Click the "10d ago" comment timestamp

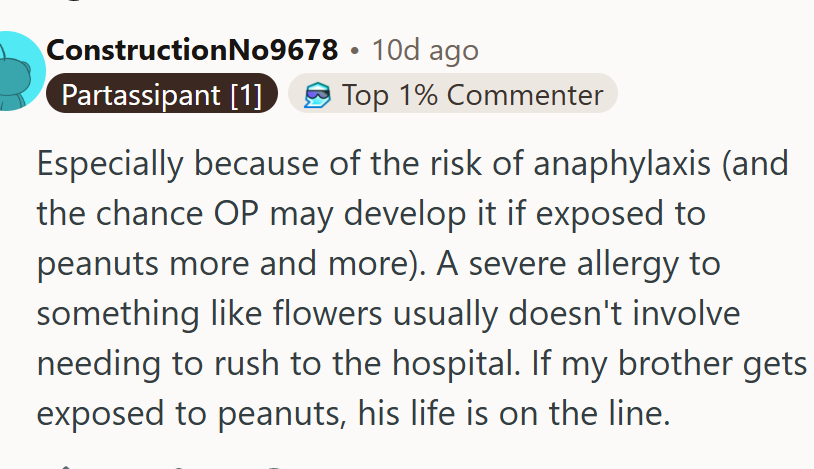click(x=425, y=49)
